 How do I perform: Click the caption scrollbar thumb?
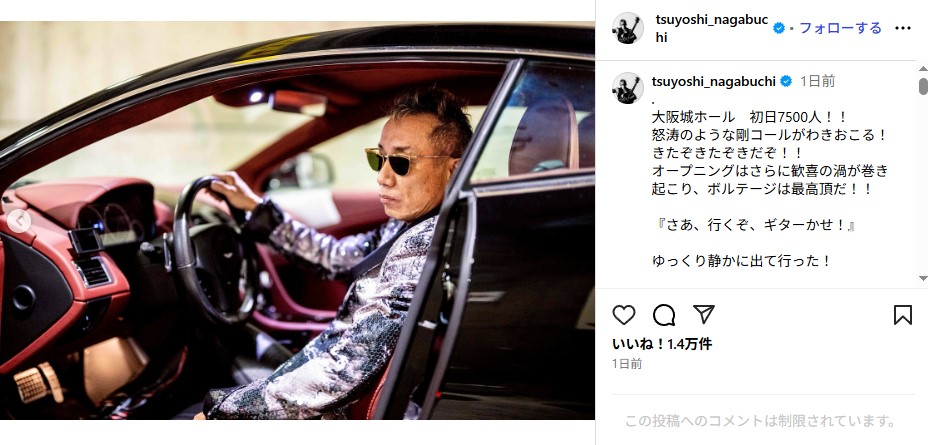[x=923, y=86]
